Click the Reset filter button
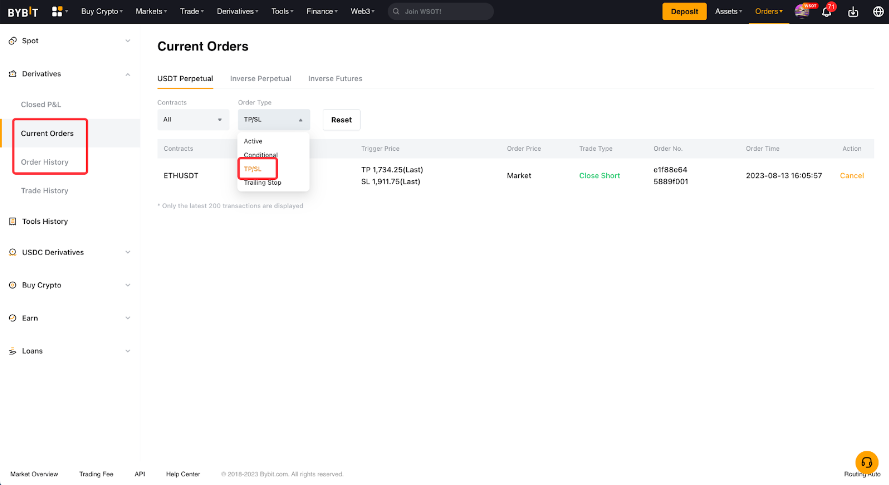The width and height of the screenshot is (889, 485). point(341,120)
